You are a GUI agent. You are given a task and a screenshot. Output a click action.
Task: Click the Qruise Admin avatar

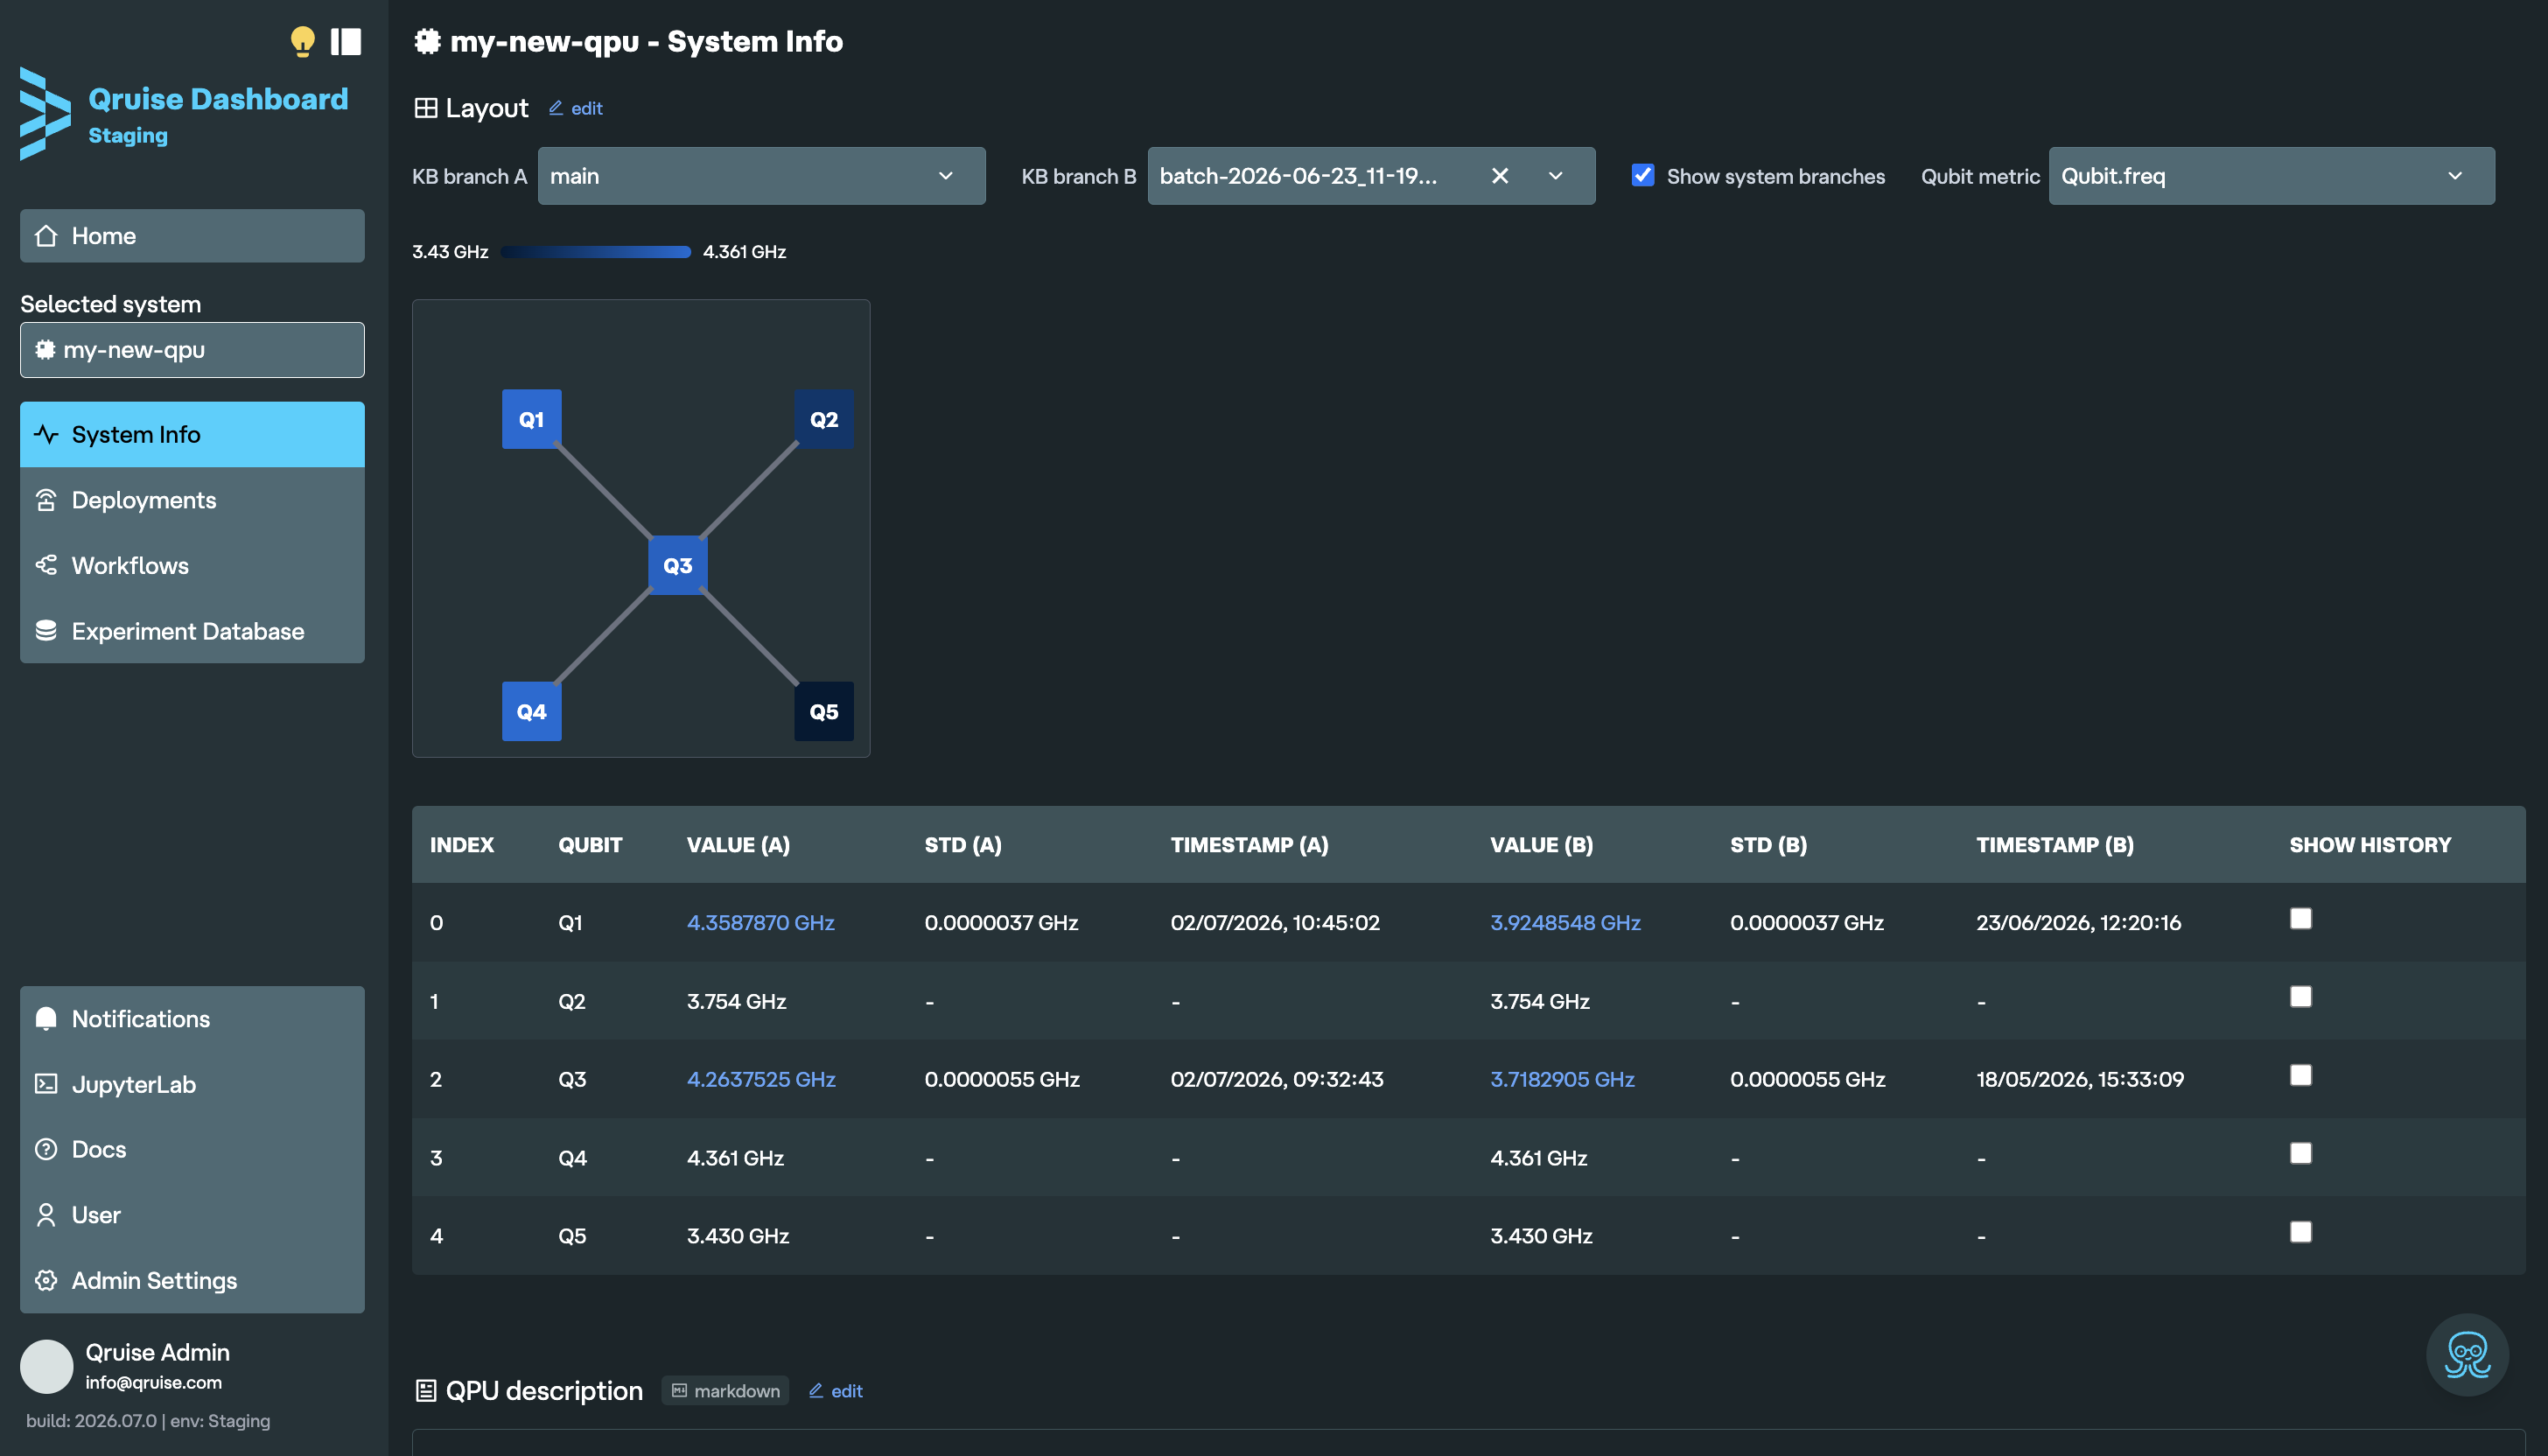click(x=46, y=1366)
